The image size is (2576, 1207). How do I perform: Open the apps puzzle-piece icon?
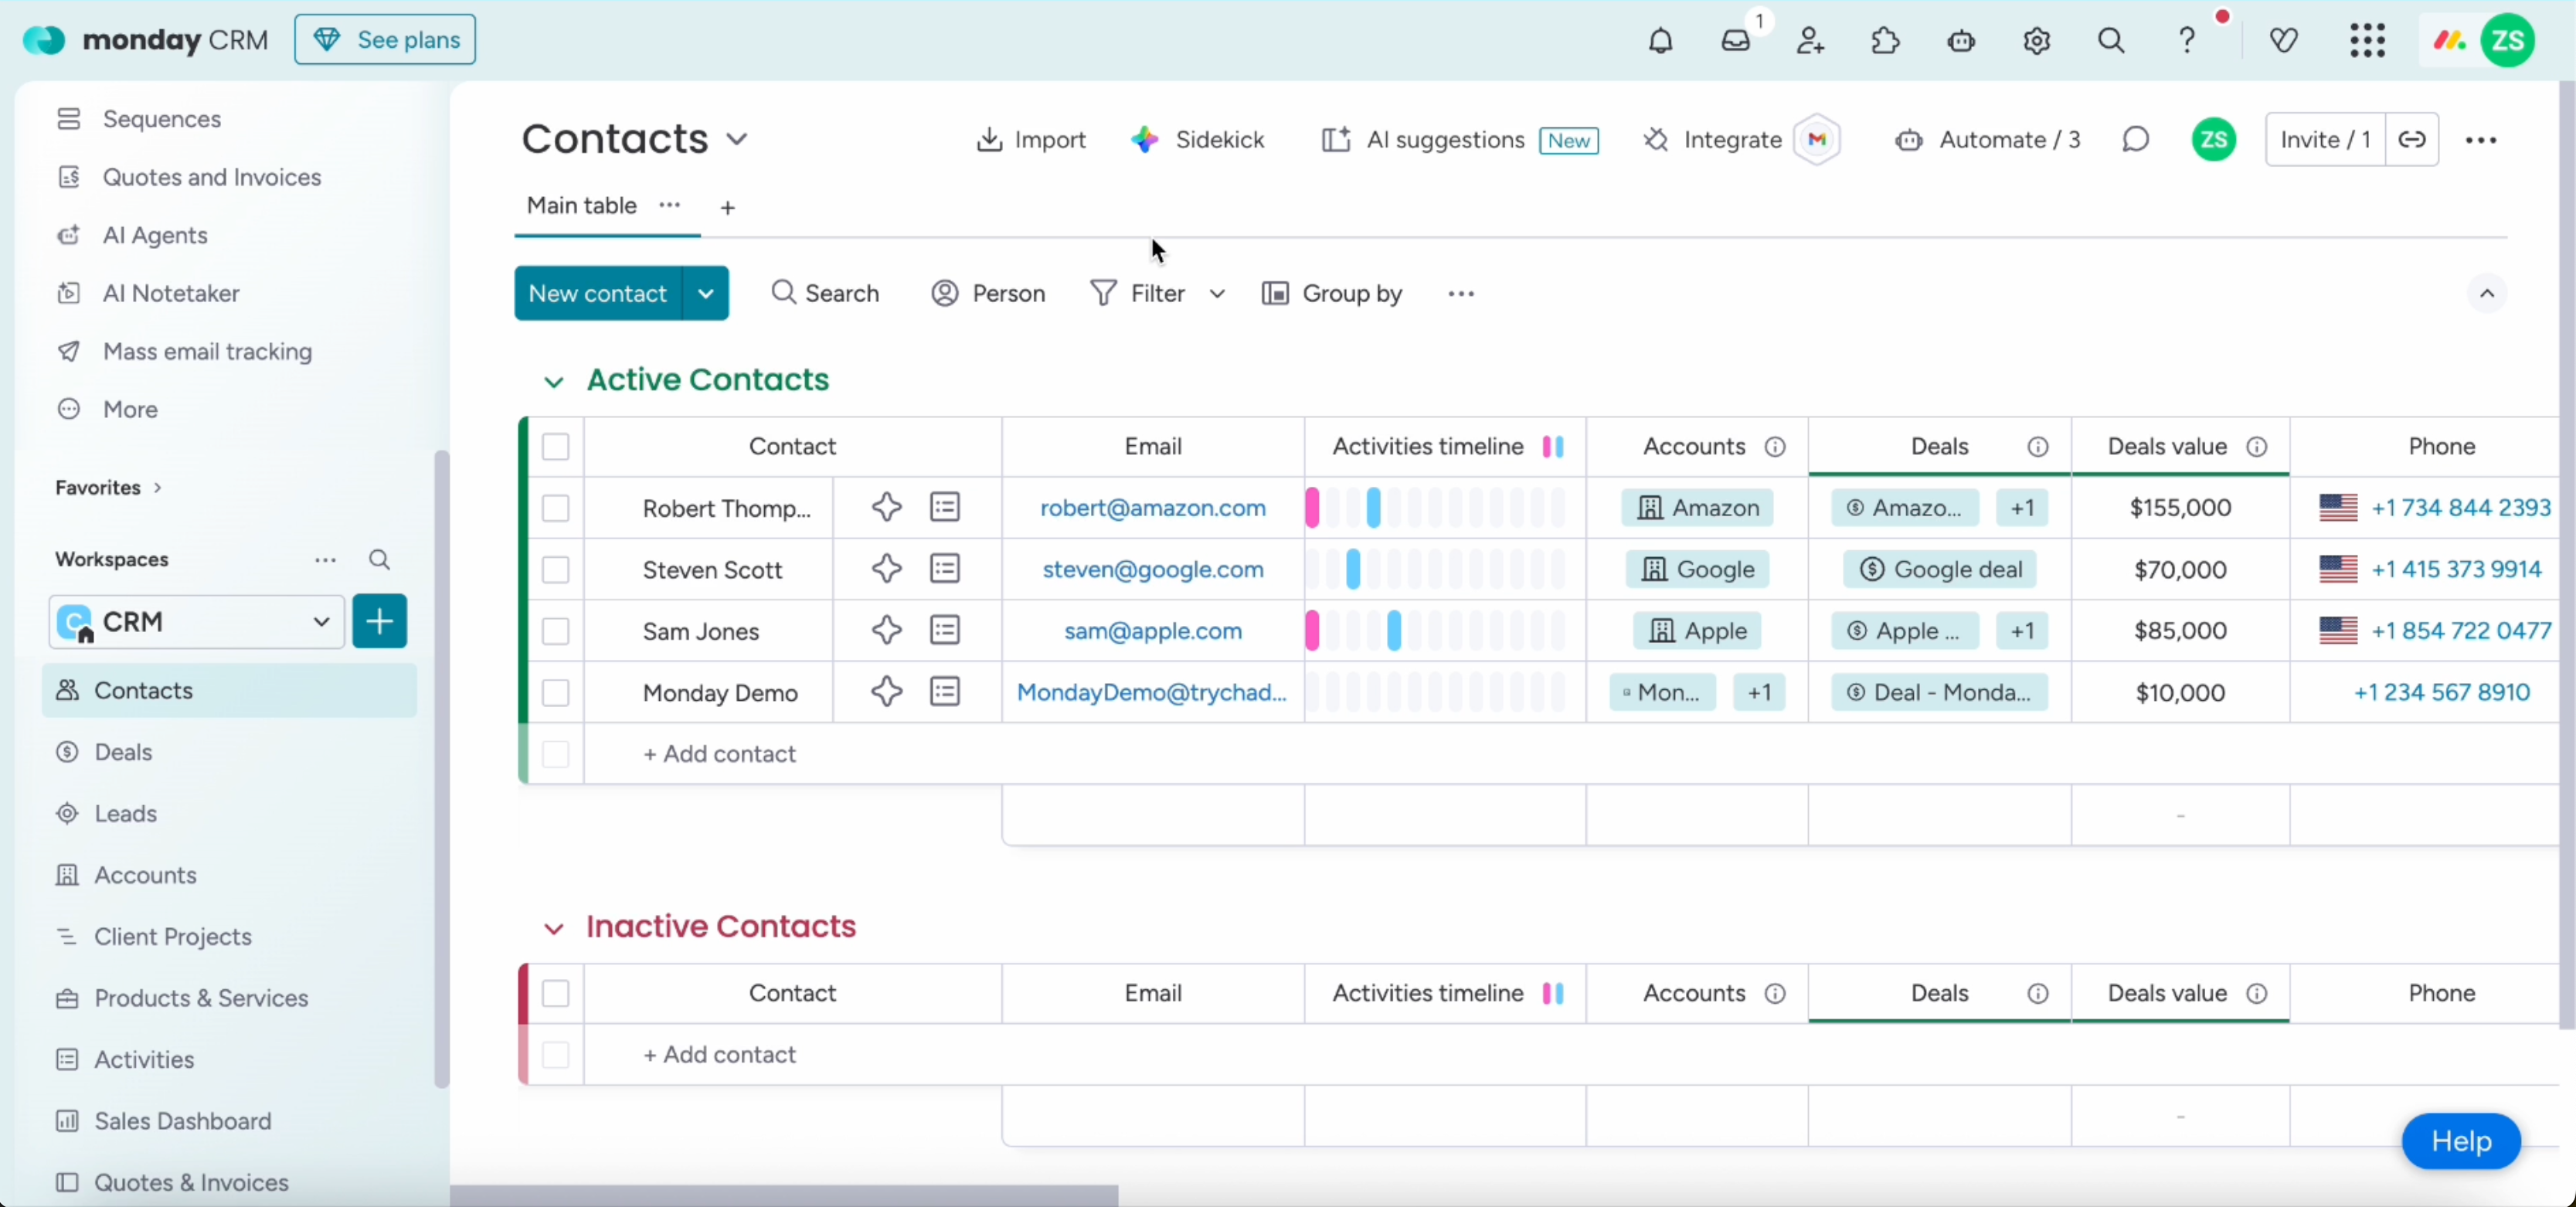(x=1886, y=41)
